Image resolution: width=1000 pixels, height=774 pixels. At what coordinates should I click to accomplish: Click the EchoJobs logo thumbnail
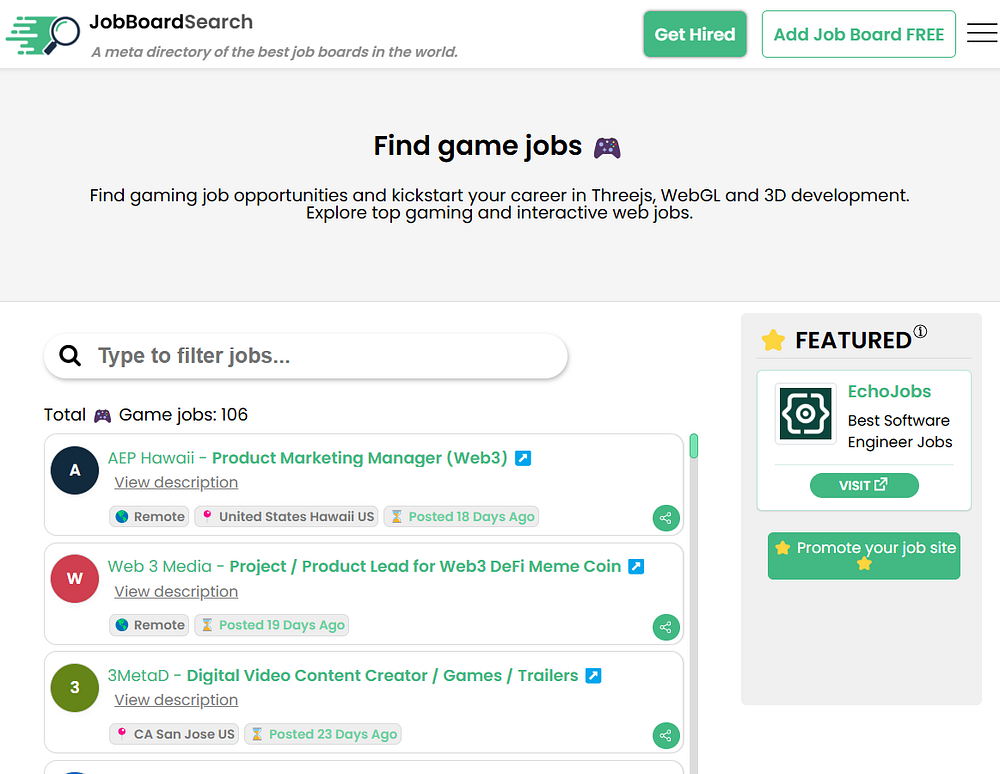(805, 414)
